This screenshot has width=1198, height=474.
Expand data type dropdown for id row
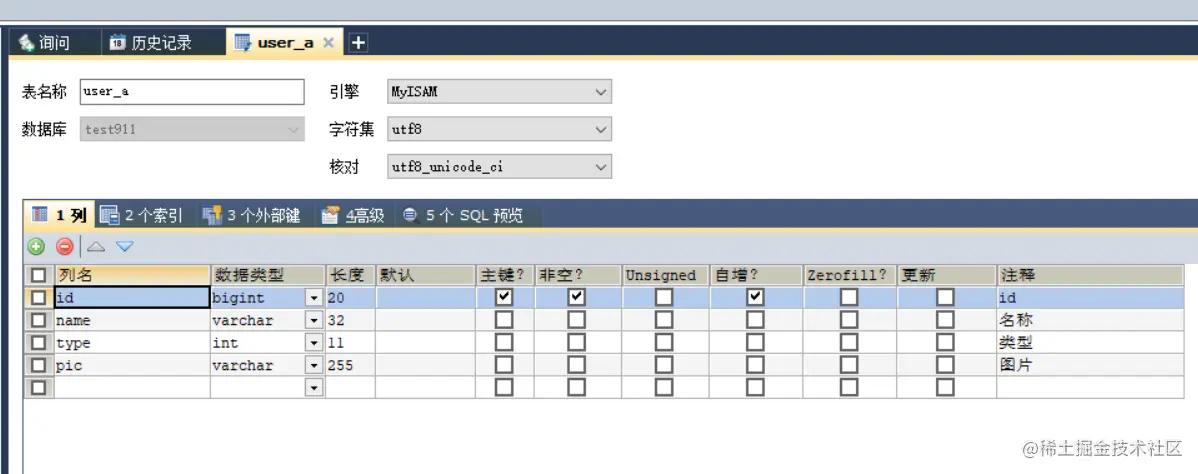[x=314, y=298]
